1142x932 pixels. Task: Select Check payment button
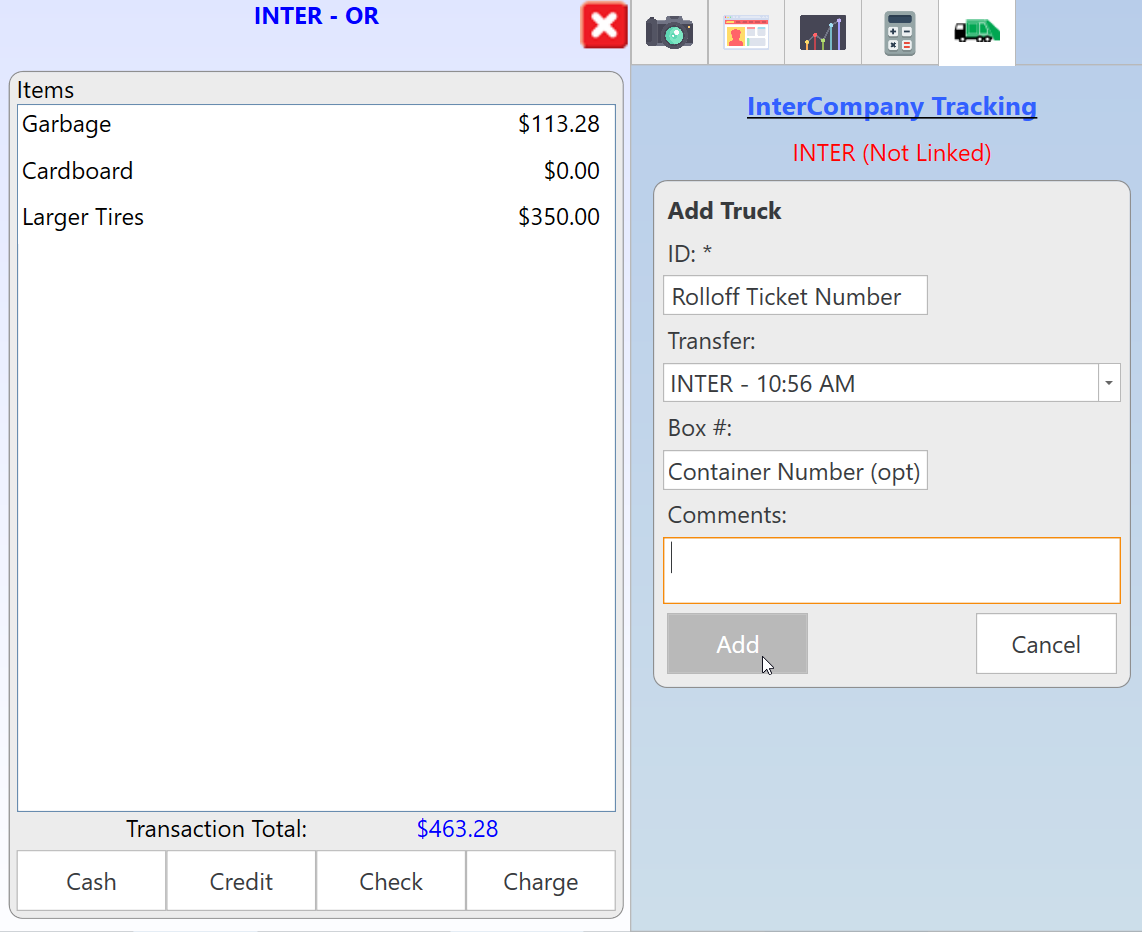(391, 881)
